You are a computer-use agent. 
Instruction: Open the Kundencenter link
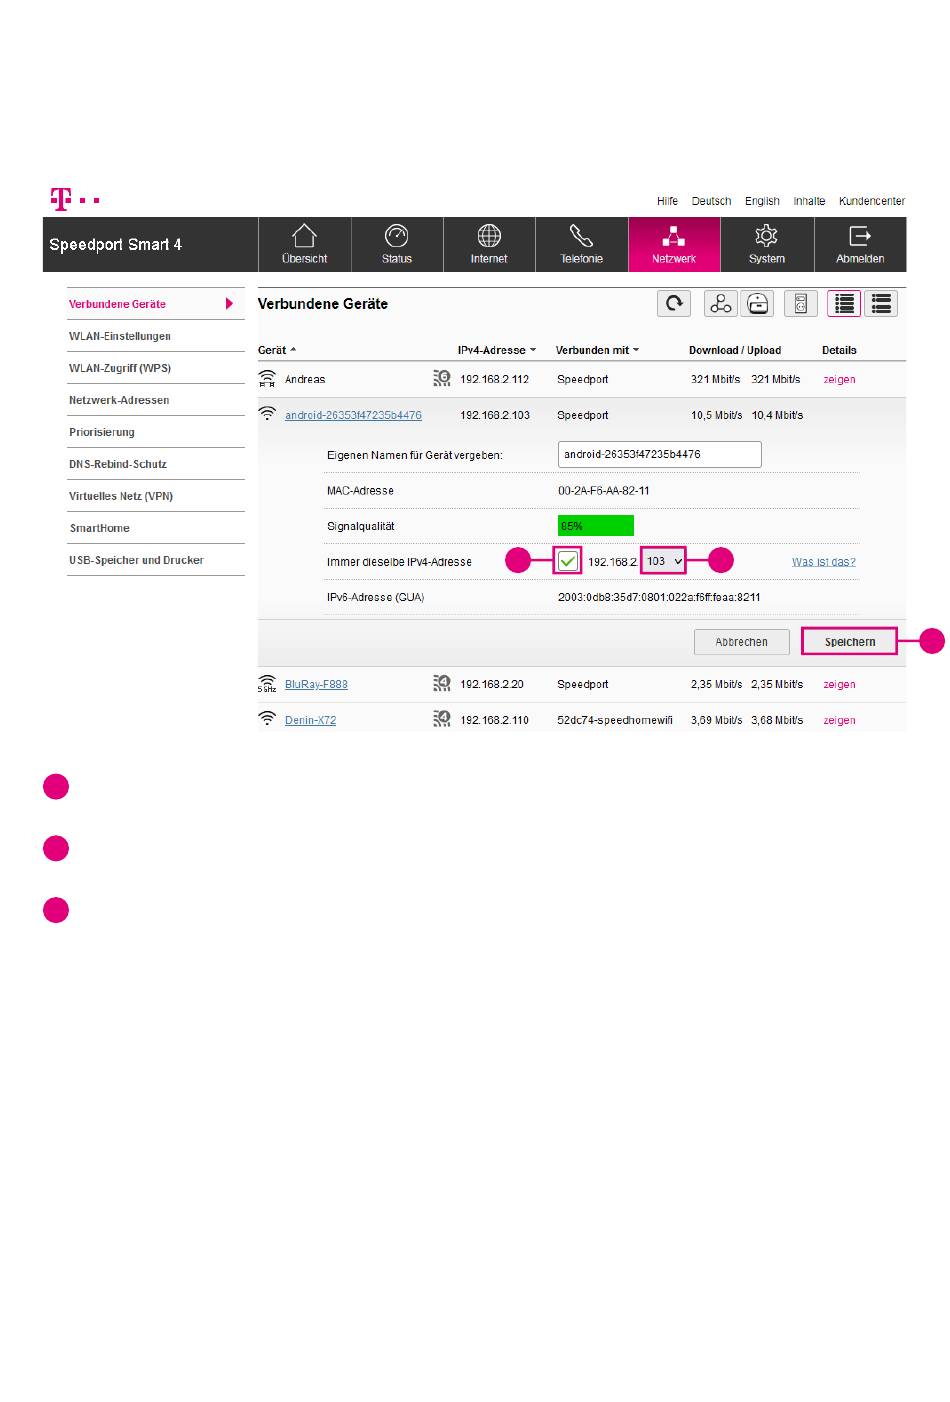[872, 201]
